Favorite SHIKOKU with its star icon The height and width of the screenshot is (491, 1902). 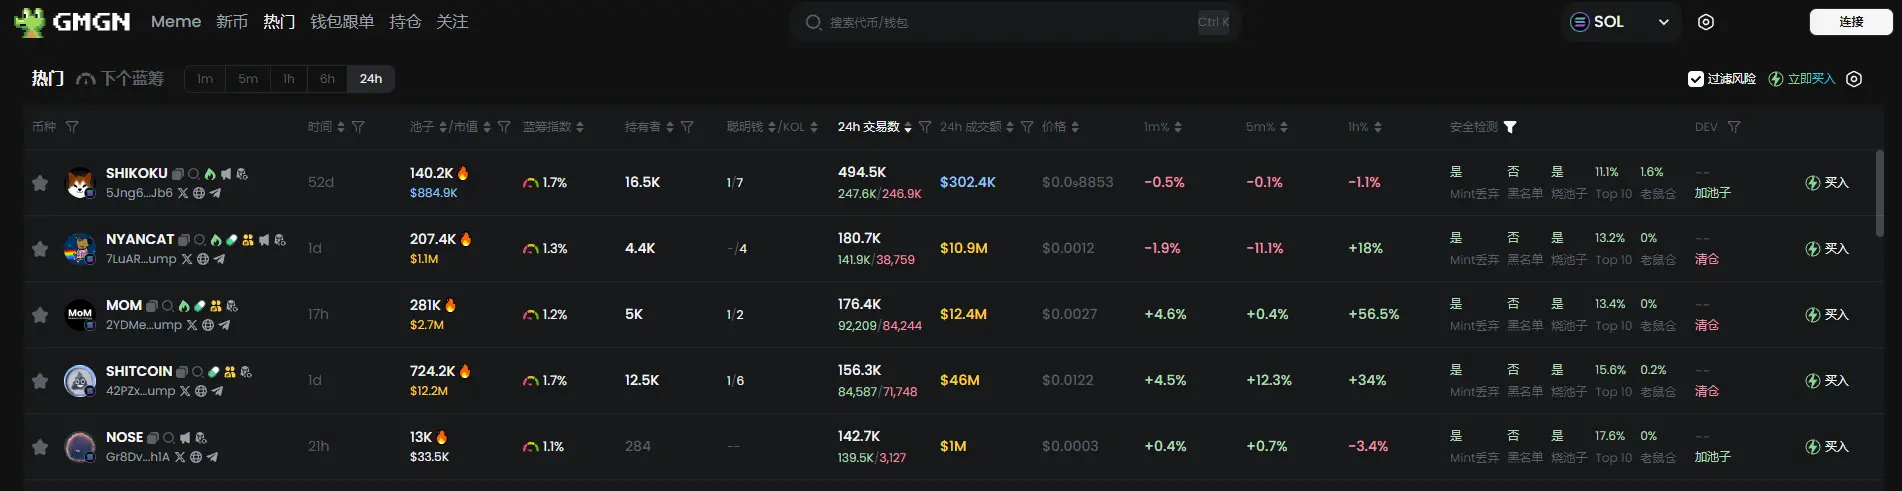pos(40,183)
